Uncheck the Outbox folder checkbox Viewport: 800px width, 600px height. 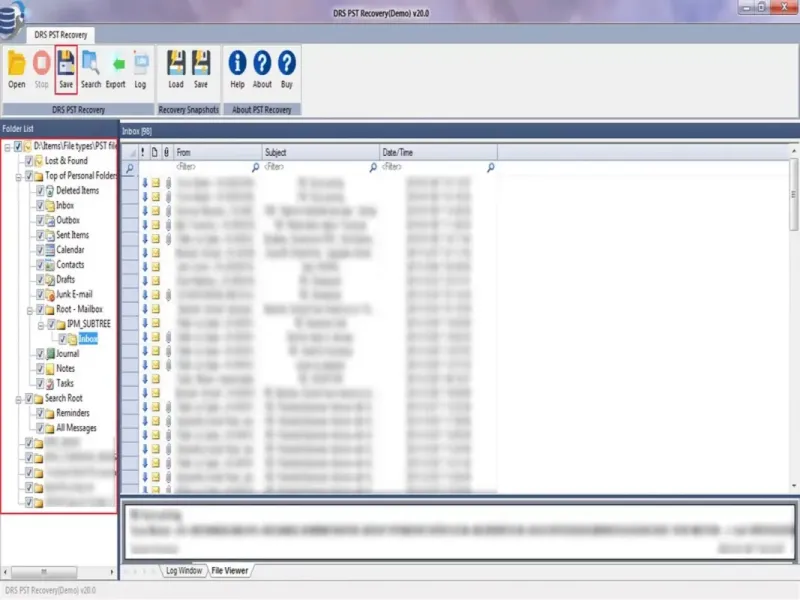tap(40, 220)
